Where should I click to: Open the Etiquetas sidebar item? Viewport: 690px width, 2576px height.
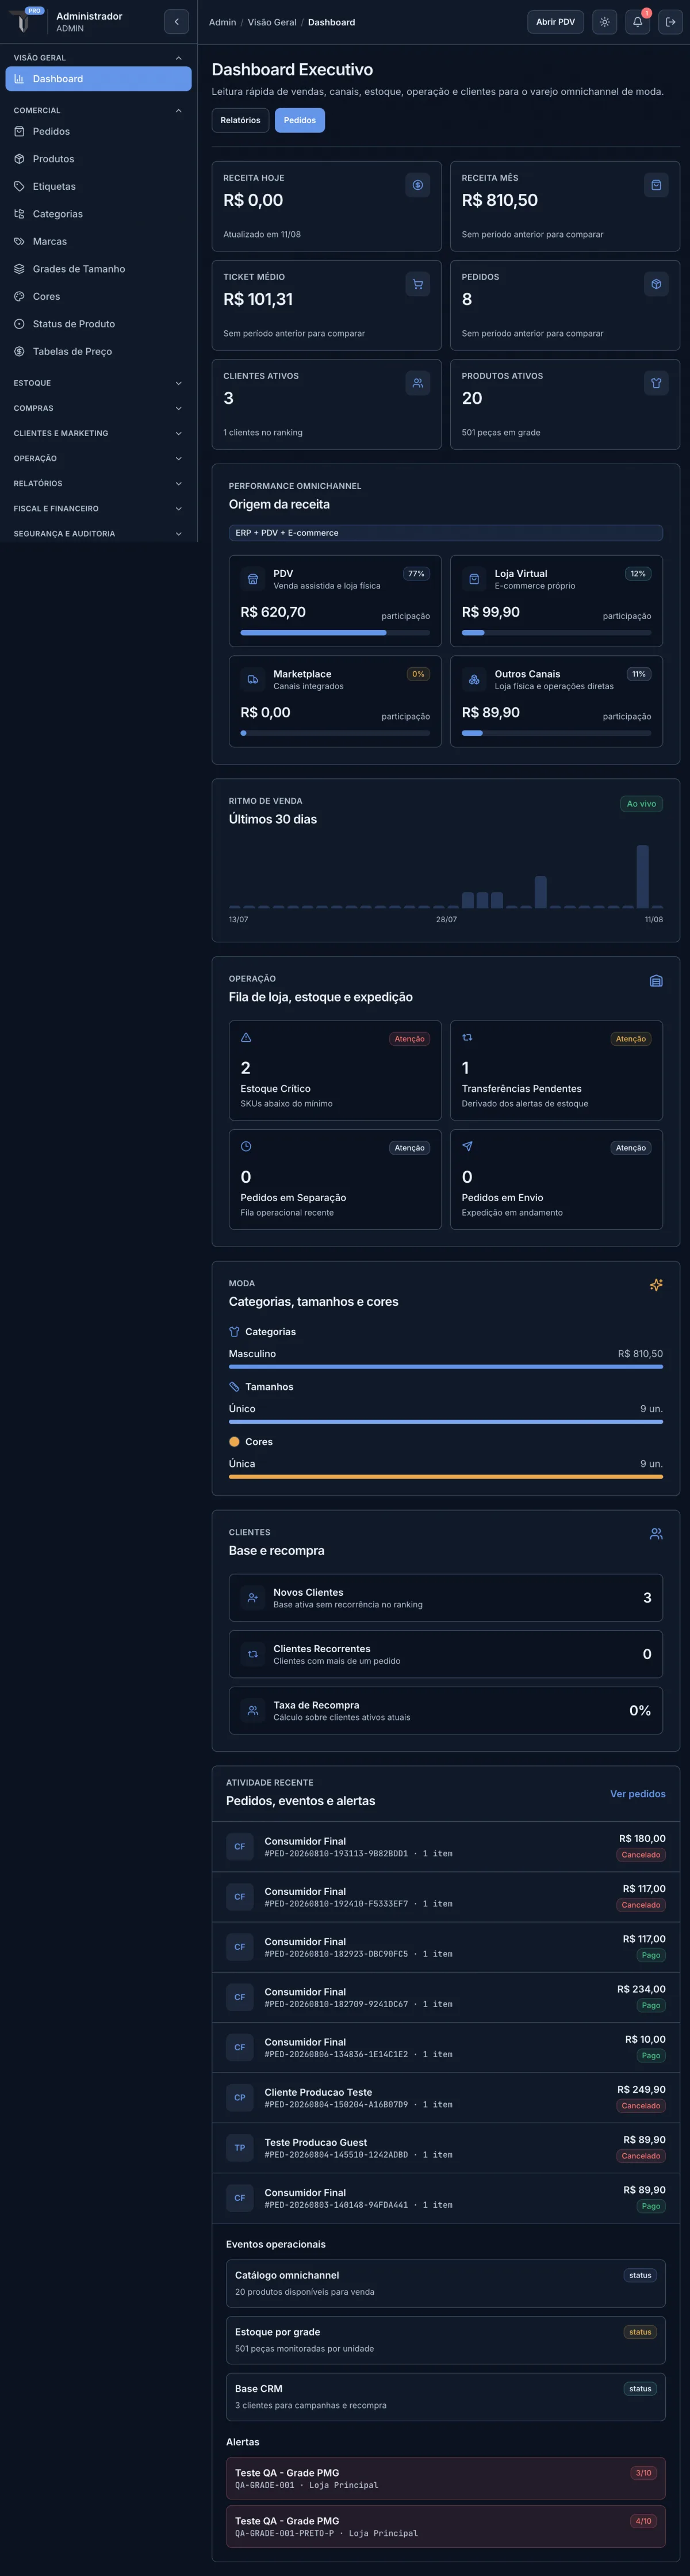pos(98,186)
